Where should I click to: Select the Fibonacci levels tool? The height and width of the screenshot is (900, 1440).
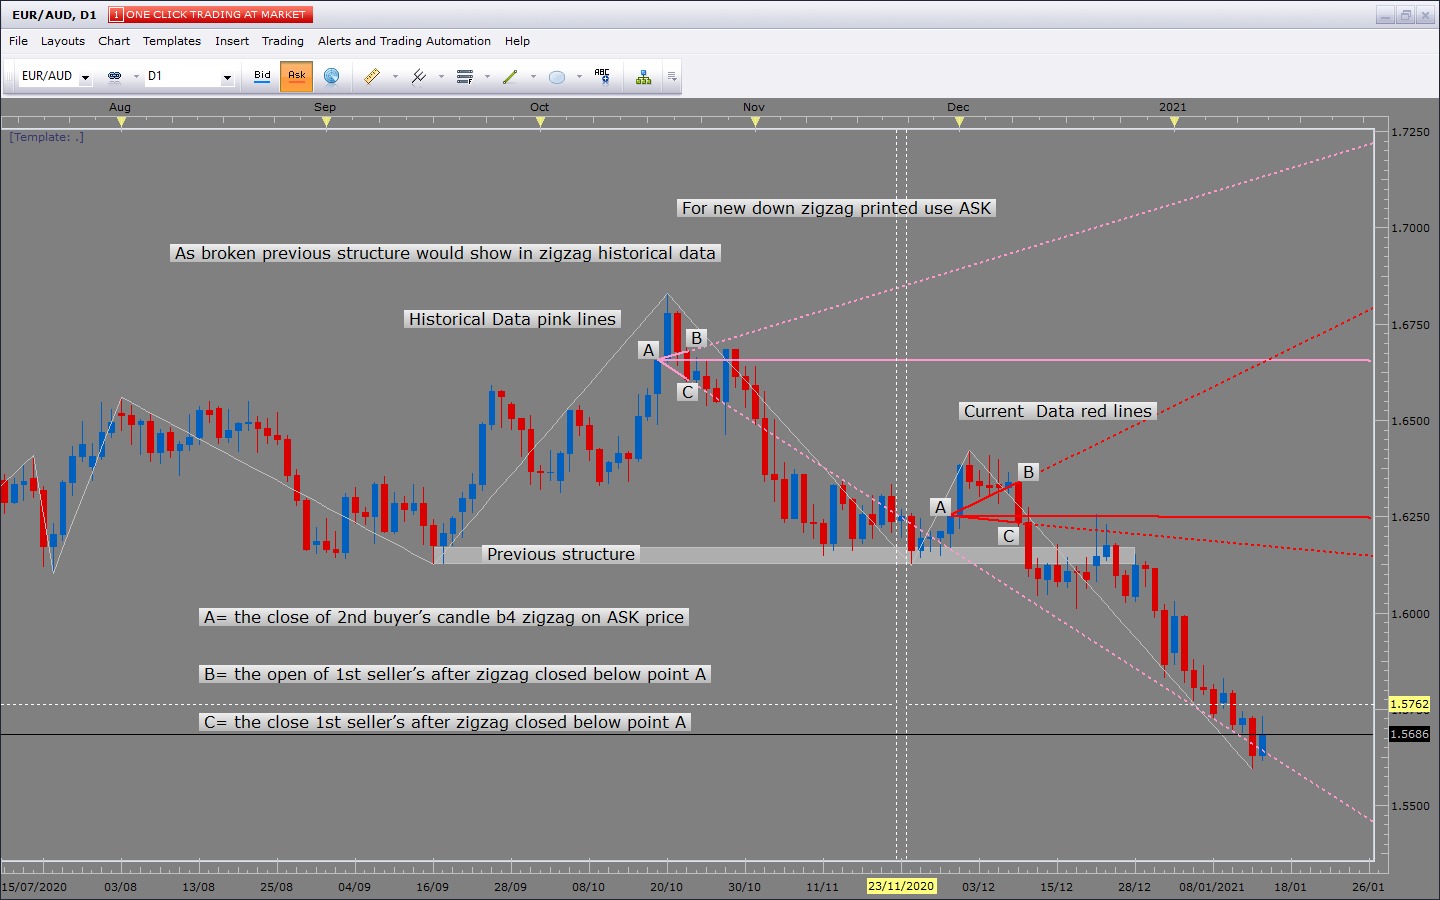[464, 76]
